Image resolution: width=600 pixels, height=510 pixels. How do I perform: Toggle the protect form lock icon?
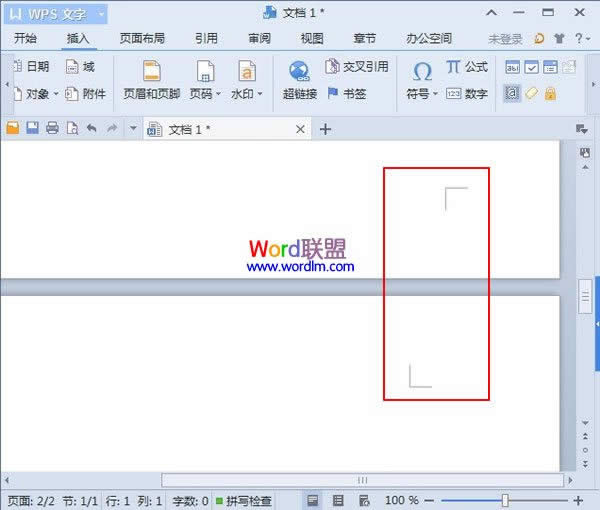[550, 93]
